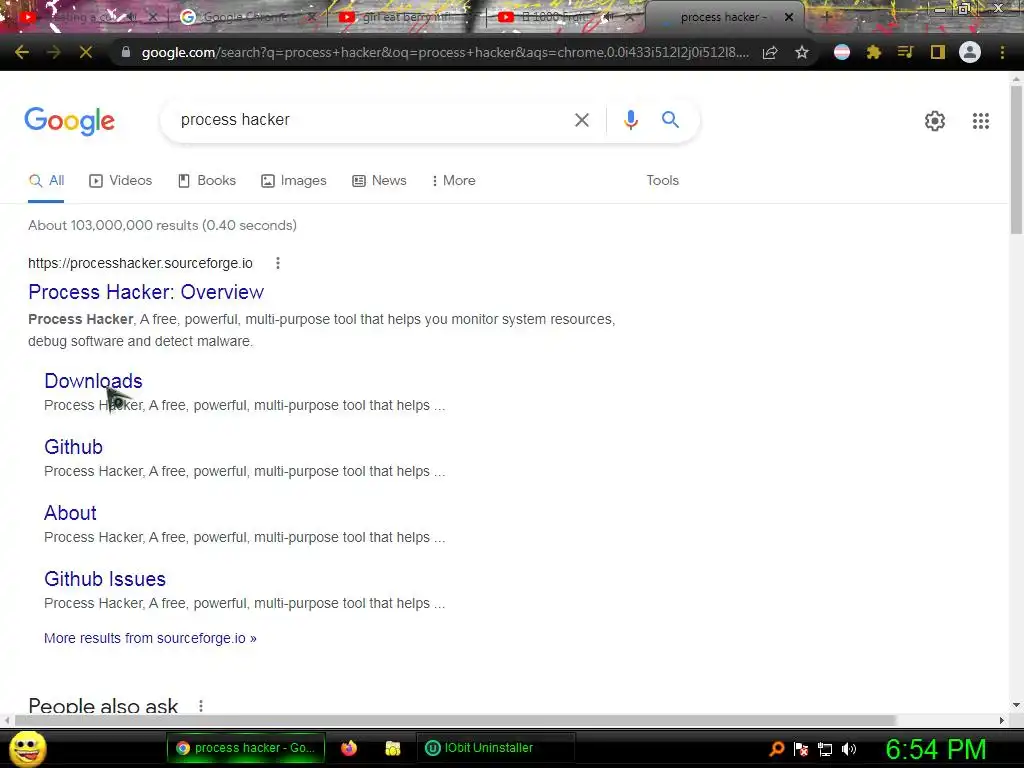Click the 6:54 PM clock
1024x768 pixels.
point(935,749)
